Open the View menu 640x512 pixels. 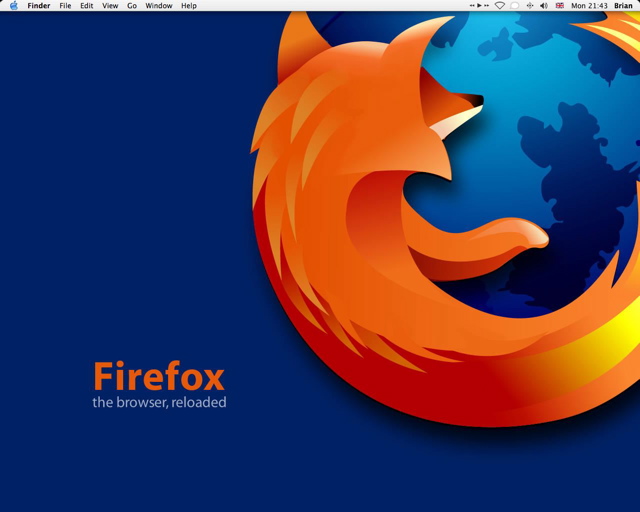(110, 6)
